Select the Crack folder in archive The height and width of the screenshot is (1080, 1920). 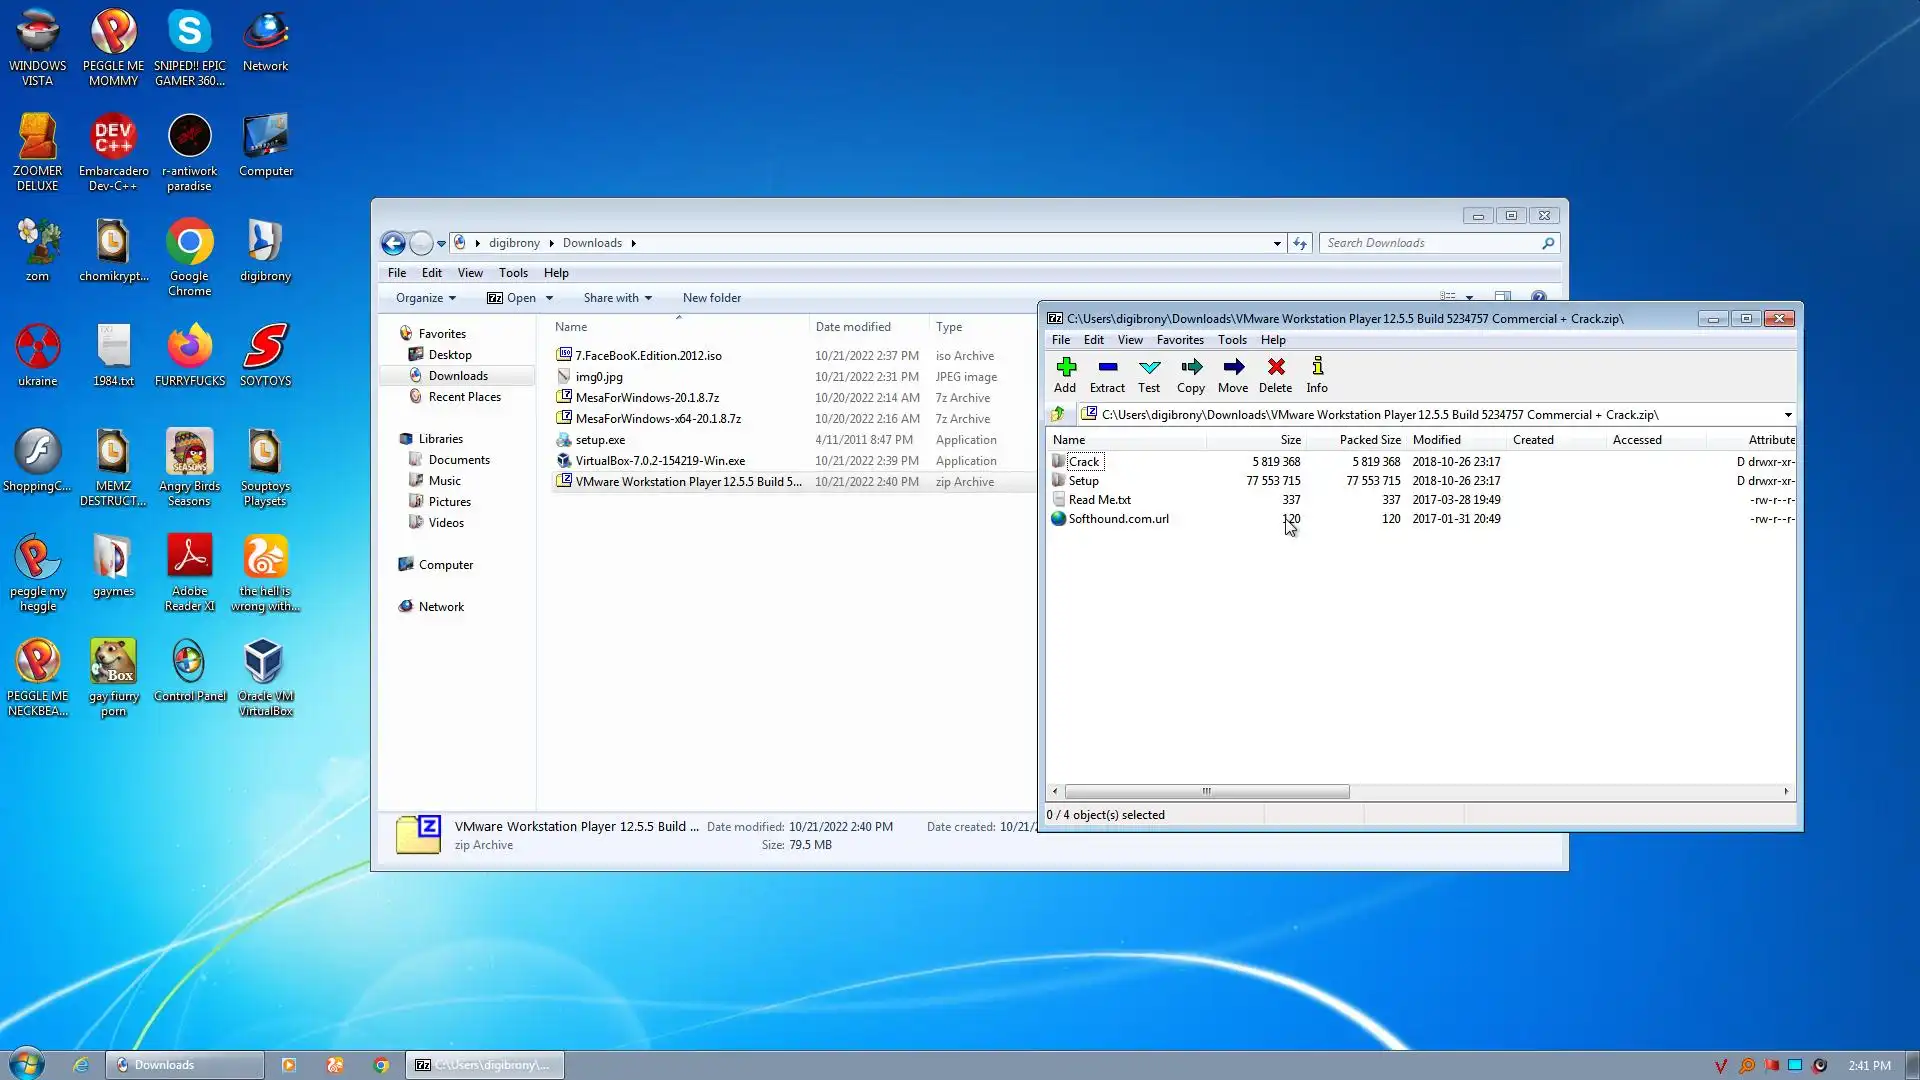(x=1083, y=462)
